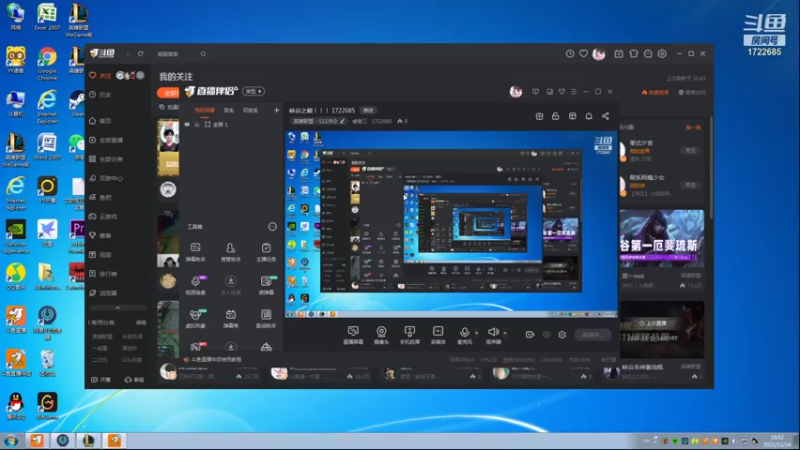Collapse the Douyu sidebar list with up chevron
Viewport: 800px width, 450px height.
click(x=118, y=308)
